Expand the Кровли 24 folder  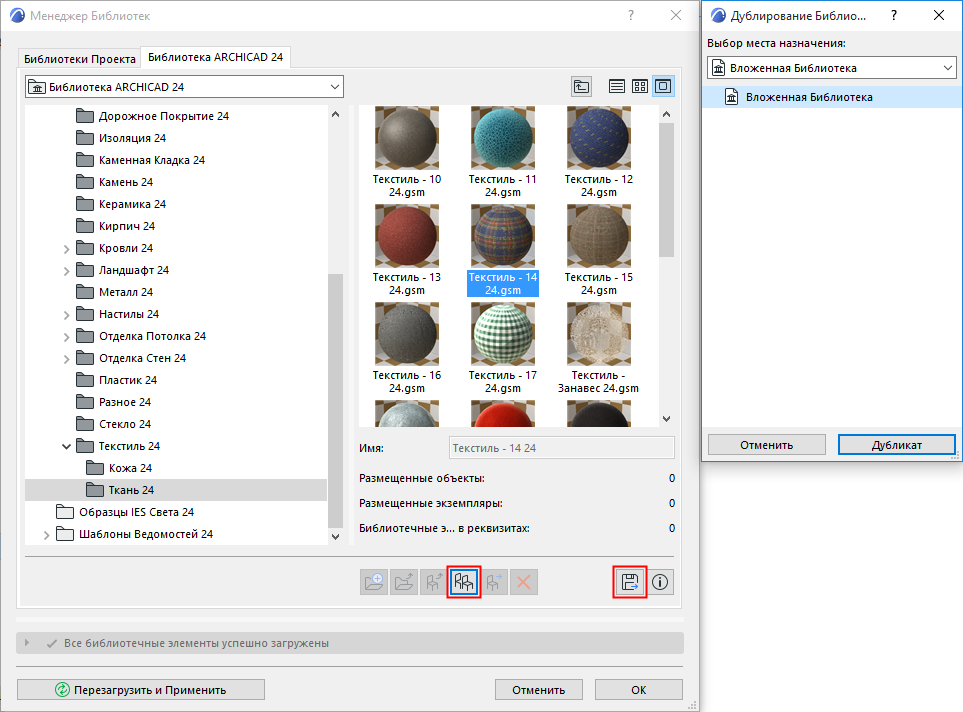pos(66,249)
